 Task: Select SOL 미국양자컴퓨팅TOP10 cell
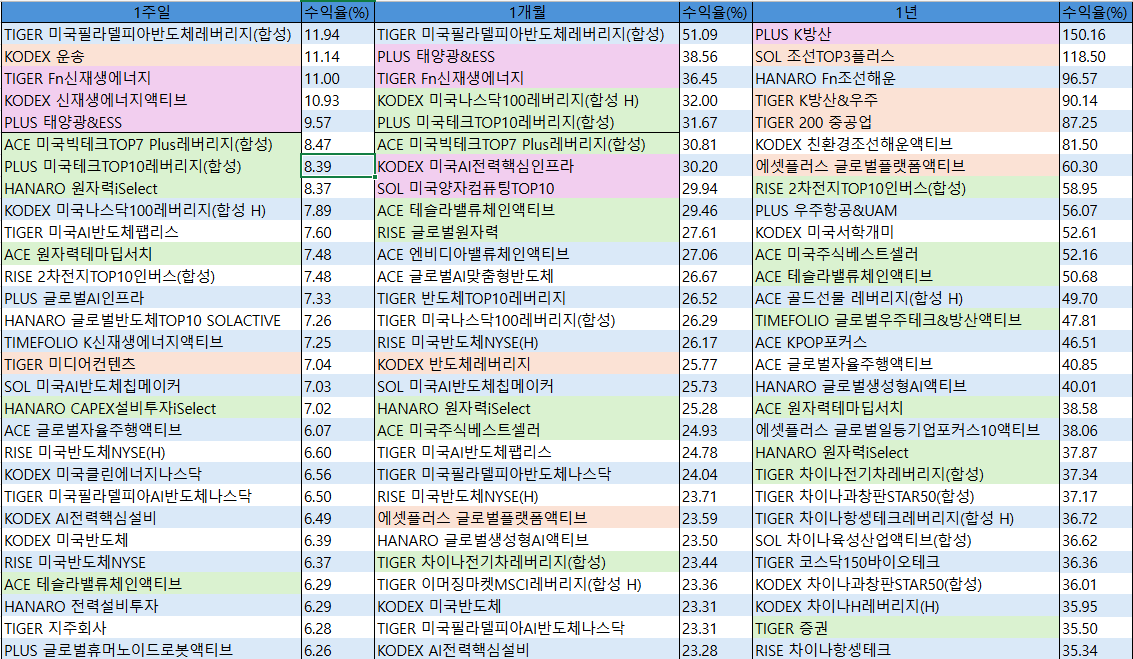527,189
